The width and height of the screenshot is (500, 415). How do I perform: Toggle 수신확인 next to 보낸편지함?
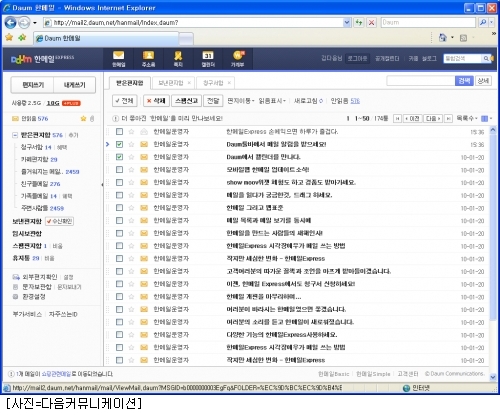[x=60, y=221]
